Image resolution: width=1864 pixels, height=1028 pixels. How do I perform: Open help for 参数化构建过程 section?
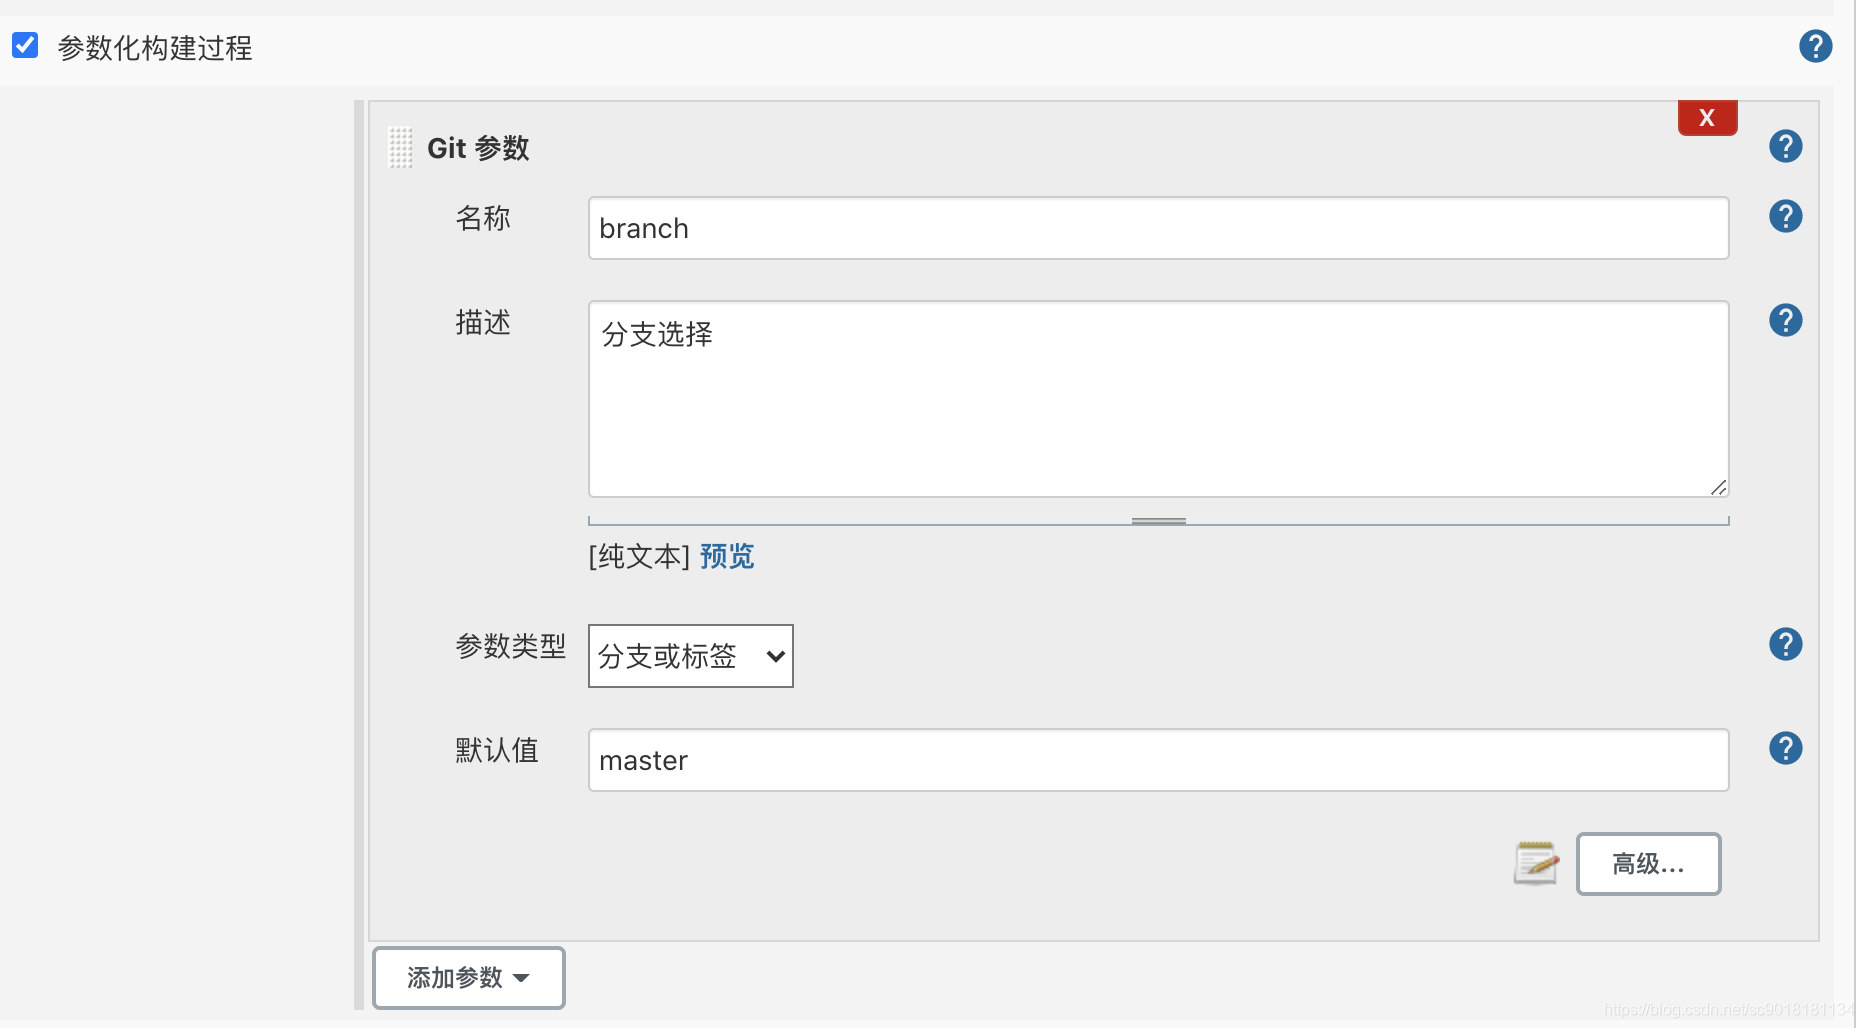click(x=1815, y=46)
